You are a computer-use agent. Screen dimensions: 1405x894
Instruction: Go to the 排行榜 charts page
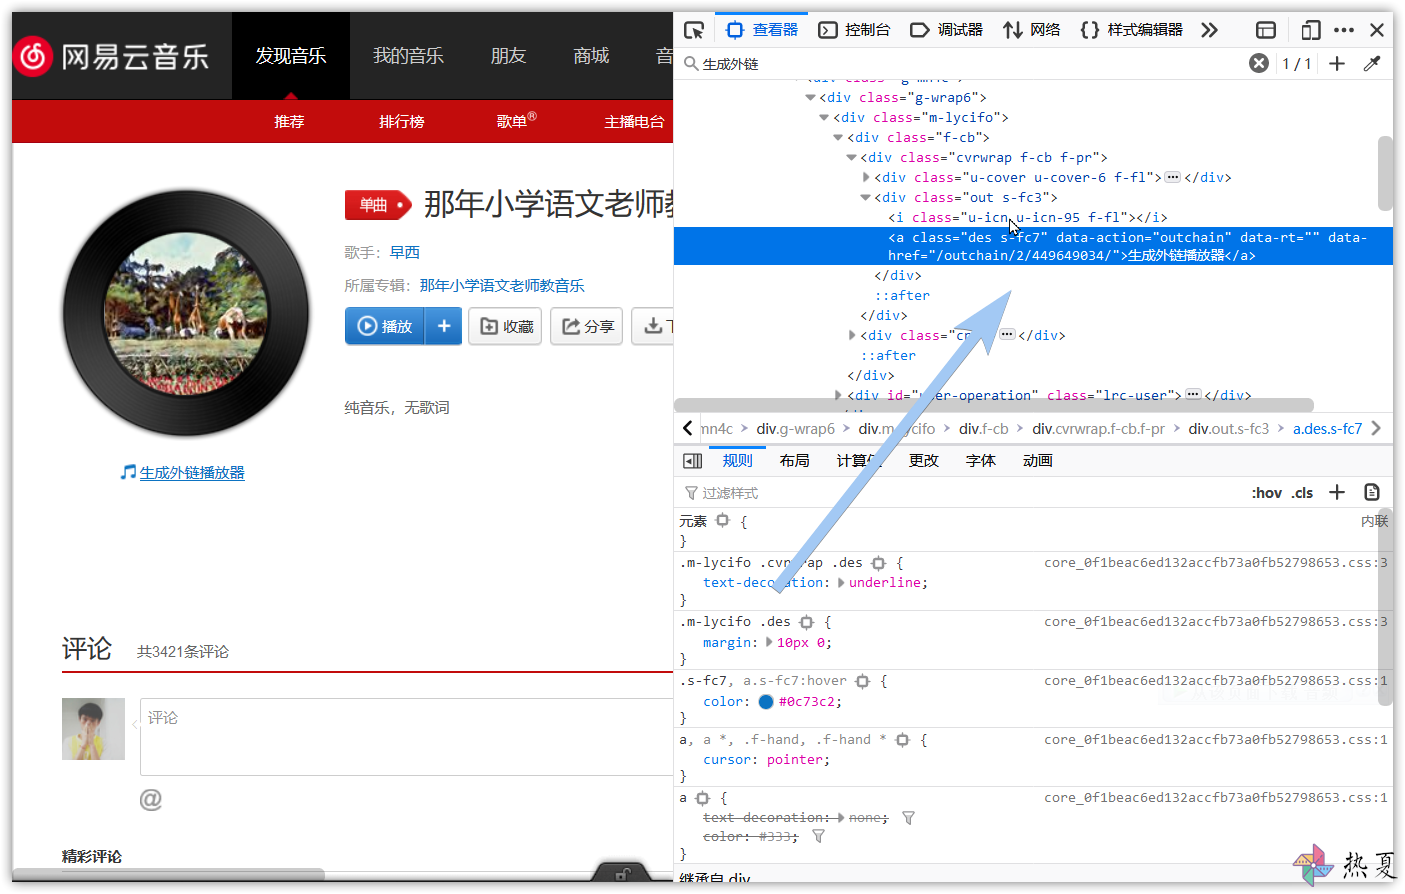(402, 122)
